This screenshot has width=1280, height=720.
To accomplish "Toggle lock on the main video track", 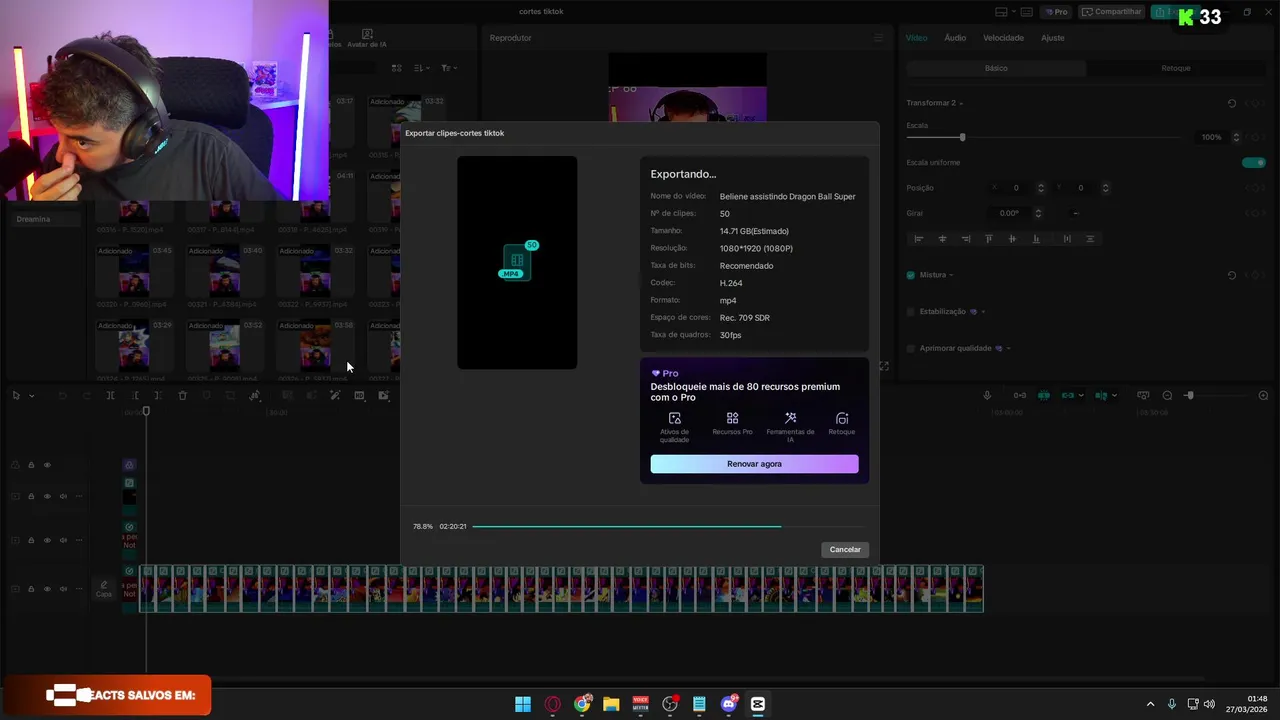I will click(31, 589).
